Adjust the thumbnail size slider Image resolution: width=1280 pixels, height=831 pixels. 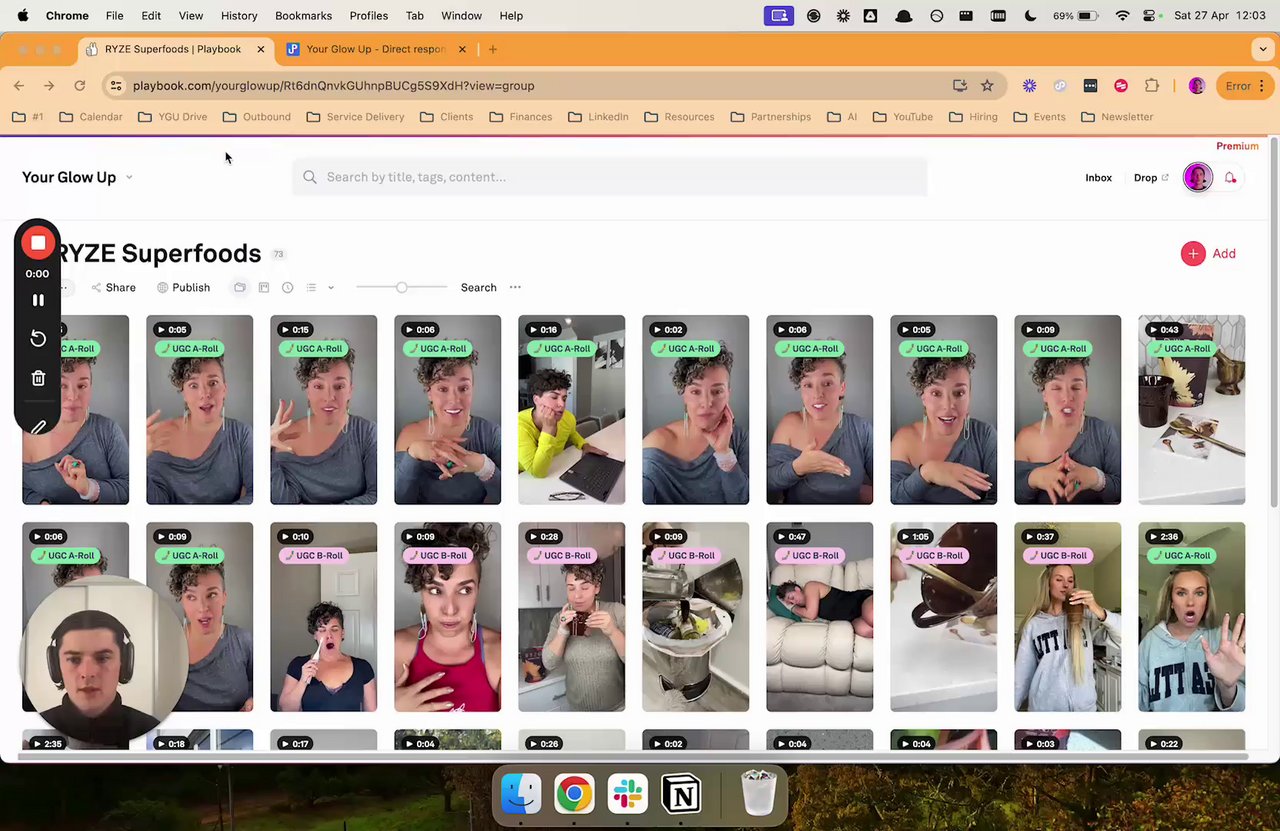[x=401, y=287]
